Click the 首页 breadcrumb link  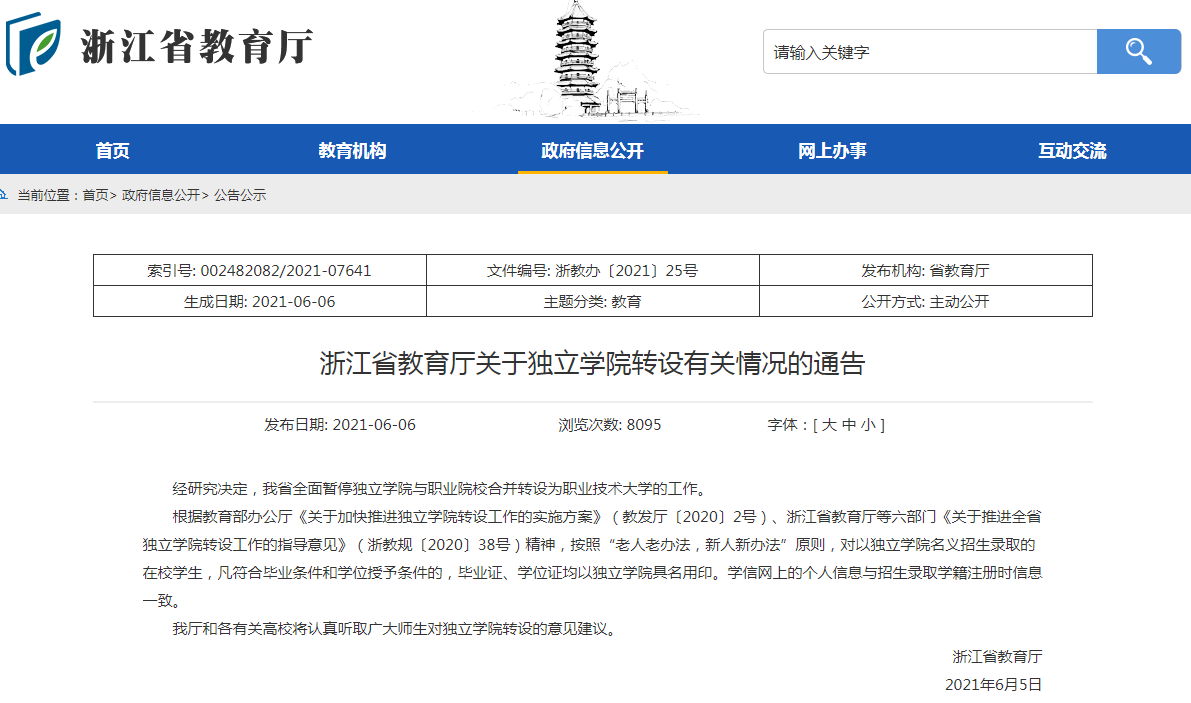pos(95,196)
